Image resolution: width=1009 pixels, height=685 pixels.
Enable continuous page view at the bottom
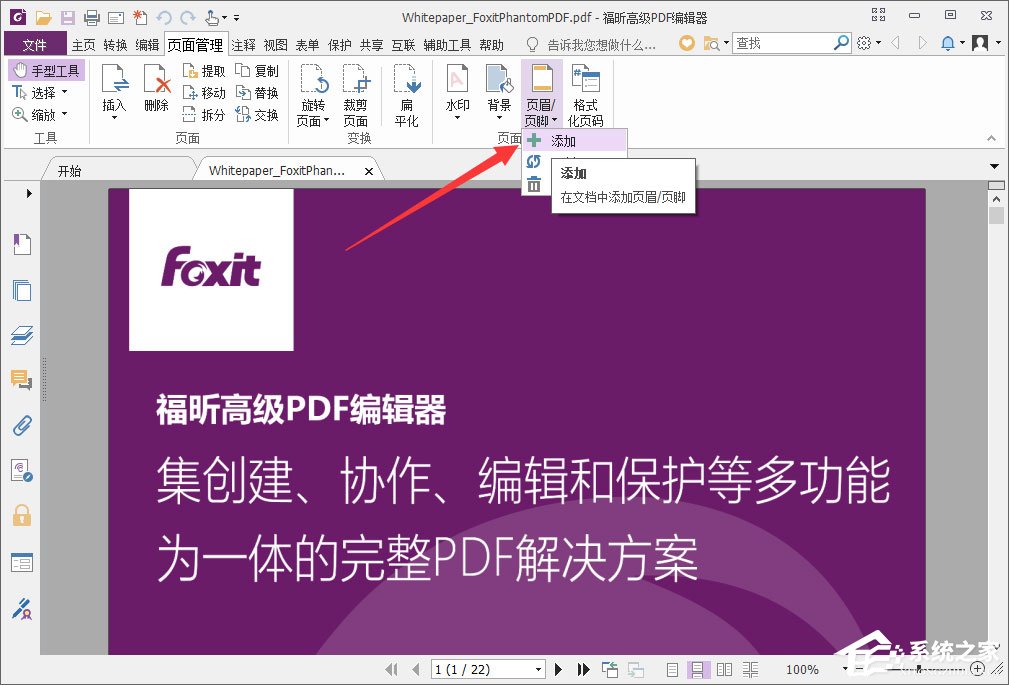click(697, 669)
